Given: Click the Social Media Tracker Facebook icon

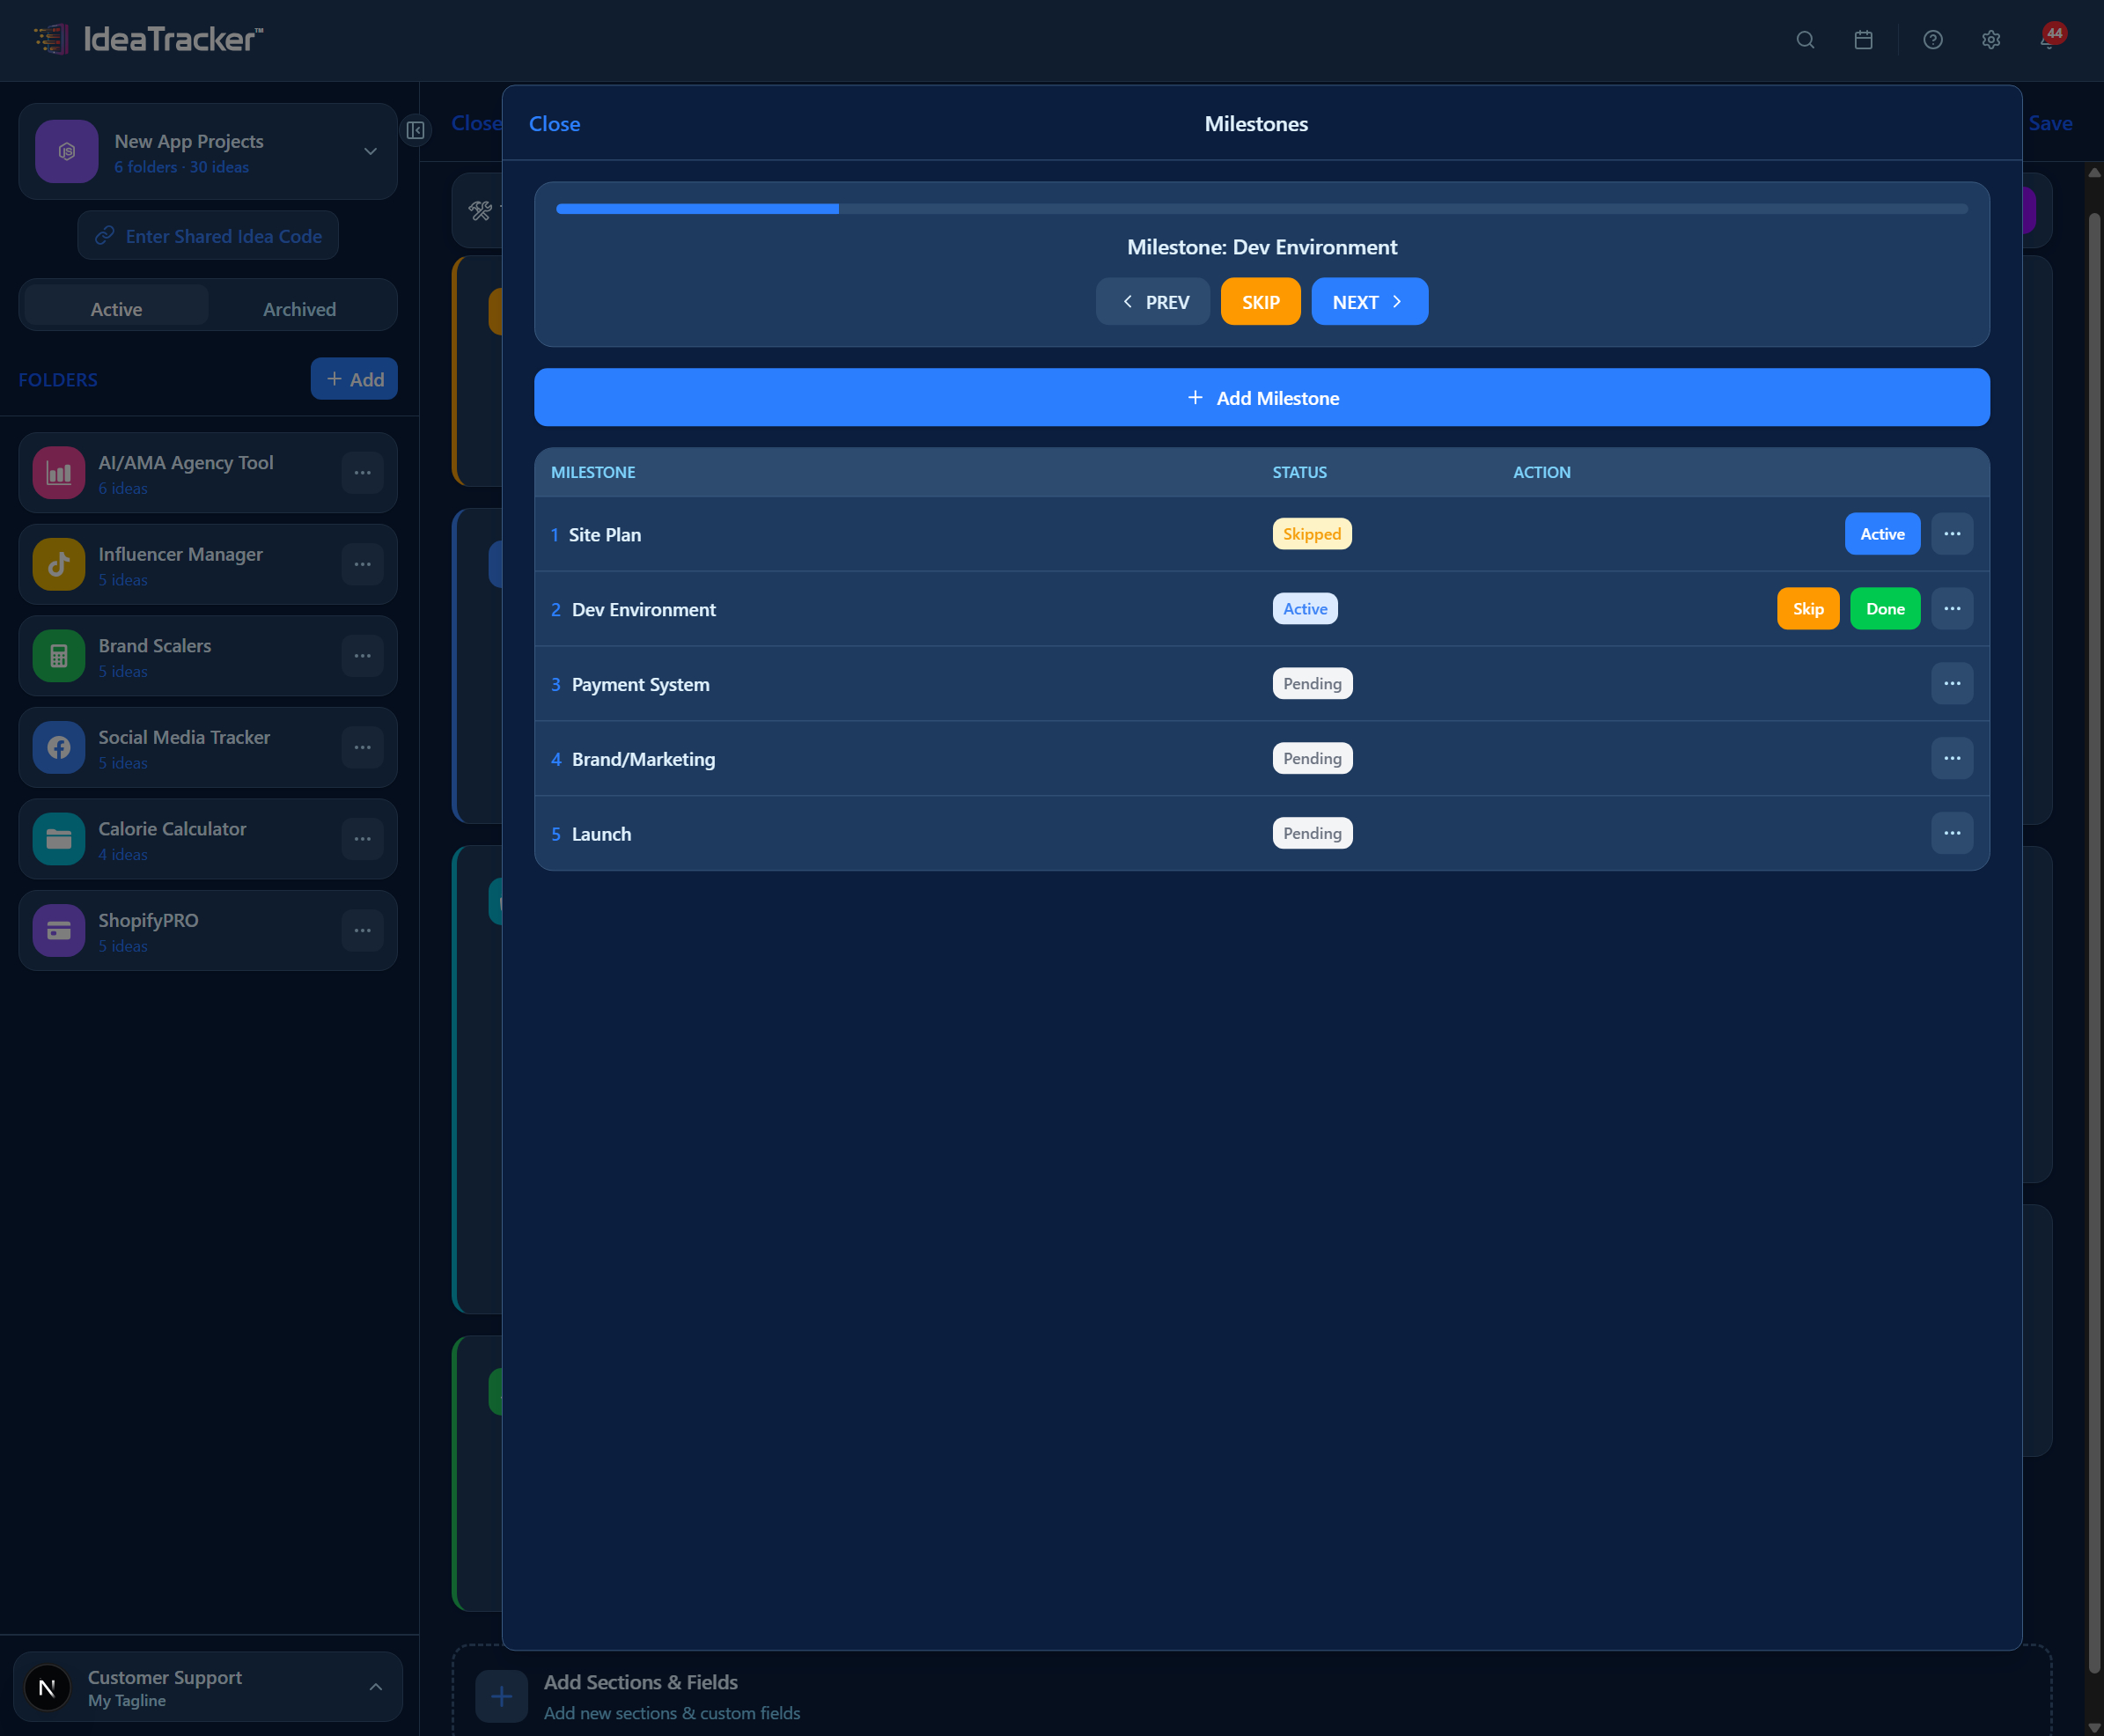Looking at the screenshot, I should pos(58,747).
